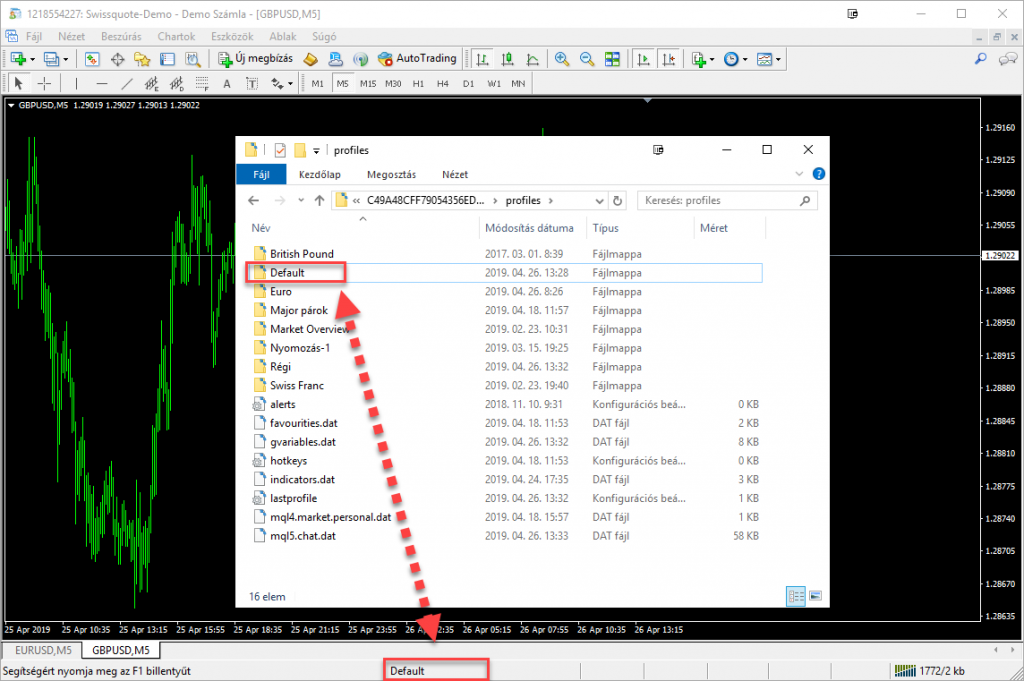Select the M1 timeframe
The height and width of the screenshot is (681, 1024).
click(x=317, y=84)
